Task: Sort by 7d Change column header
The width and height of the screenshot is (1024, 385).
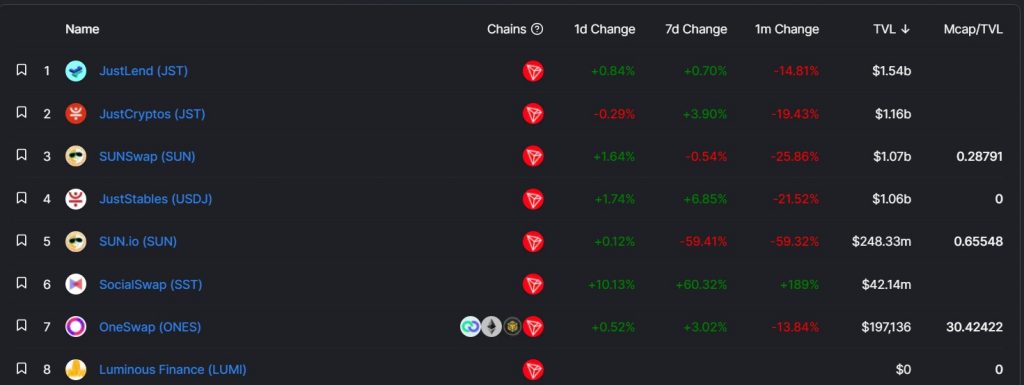Action: (x=696, y=29)
